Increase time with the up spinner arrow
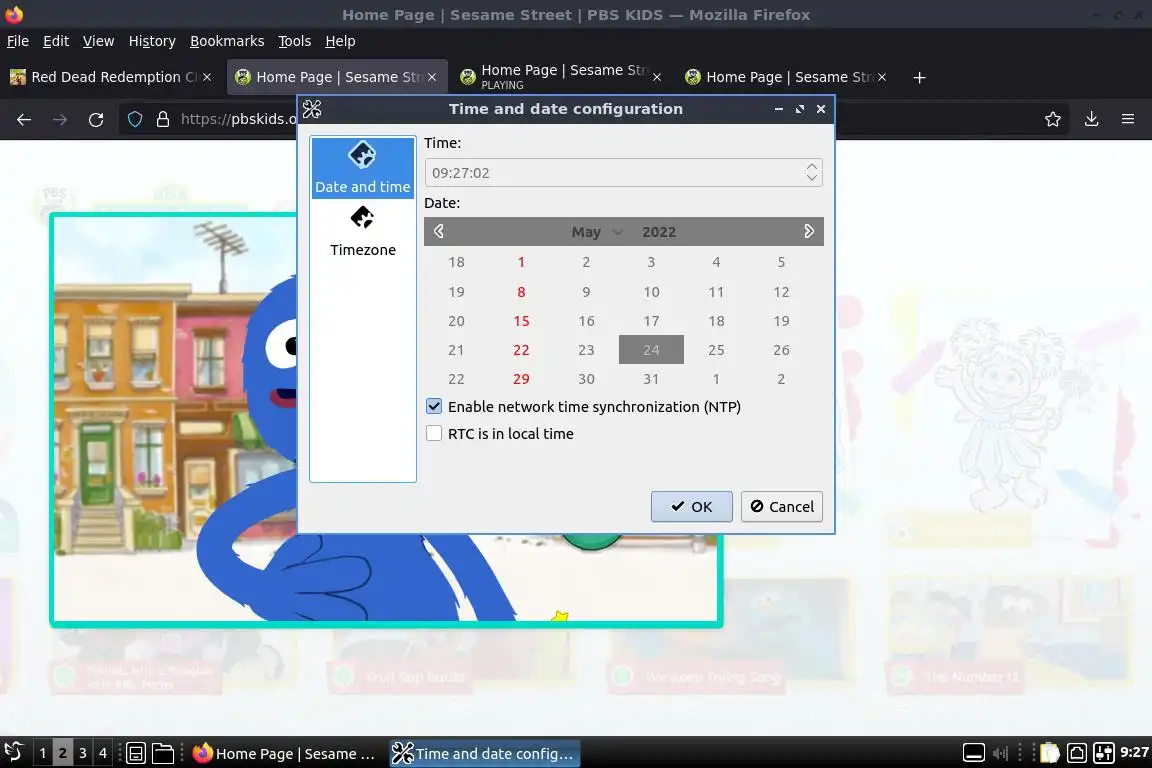 [812, 167]
